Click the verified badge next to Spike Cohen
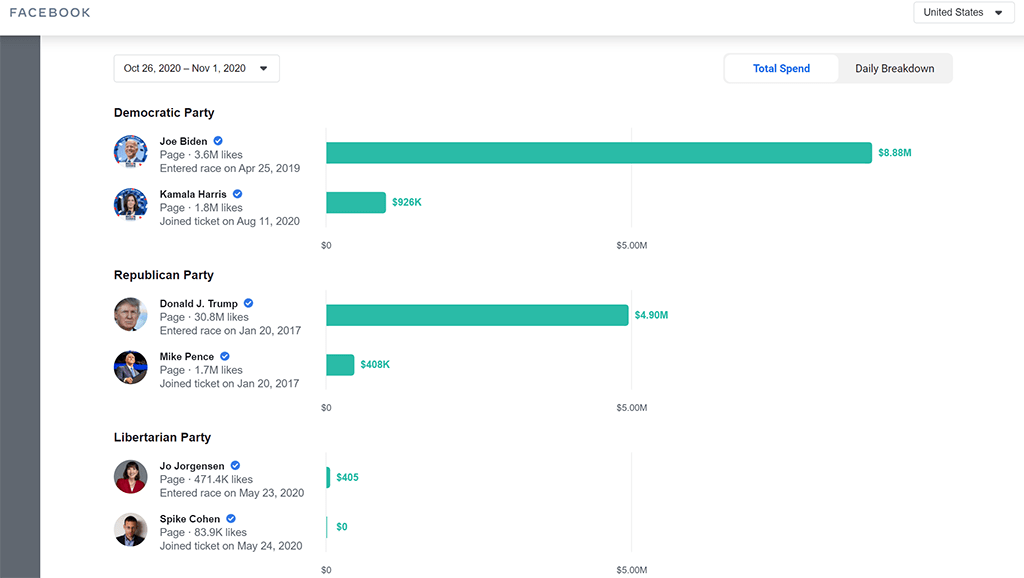1024x578 pixels. tap(231, 518)
